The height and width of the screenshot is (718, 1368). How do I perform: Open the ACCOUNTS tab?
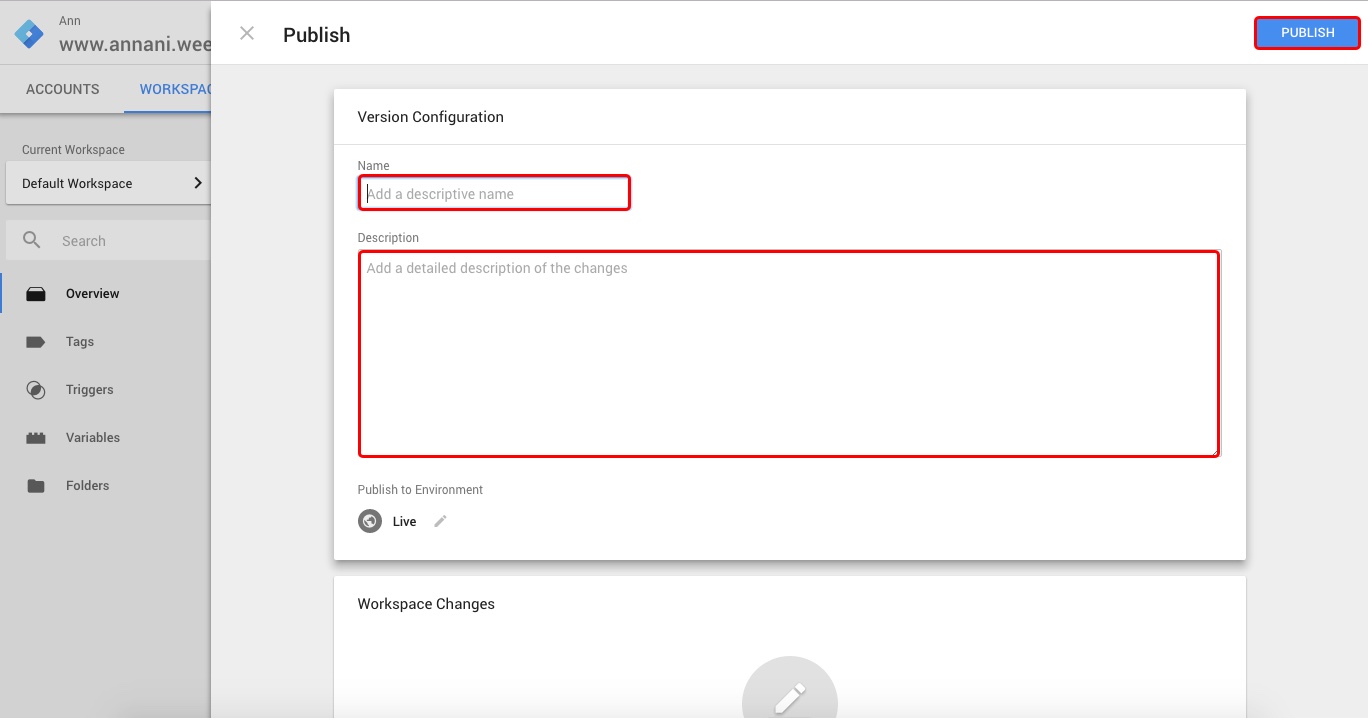(x=63, y=89)
